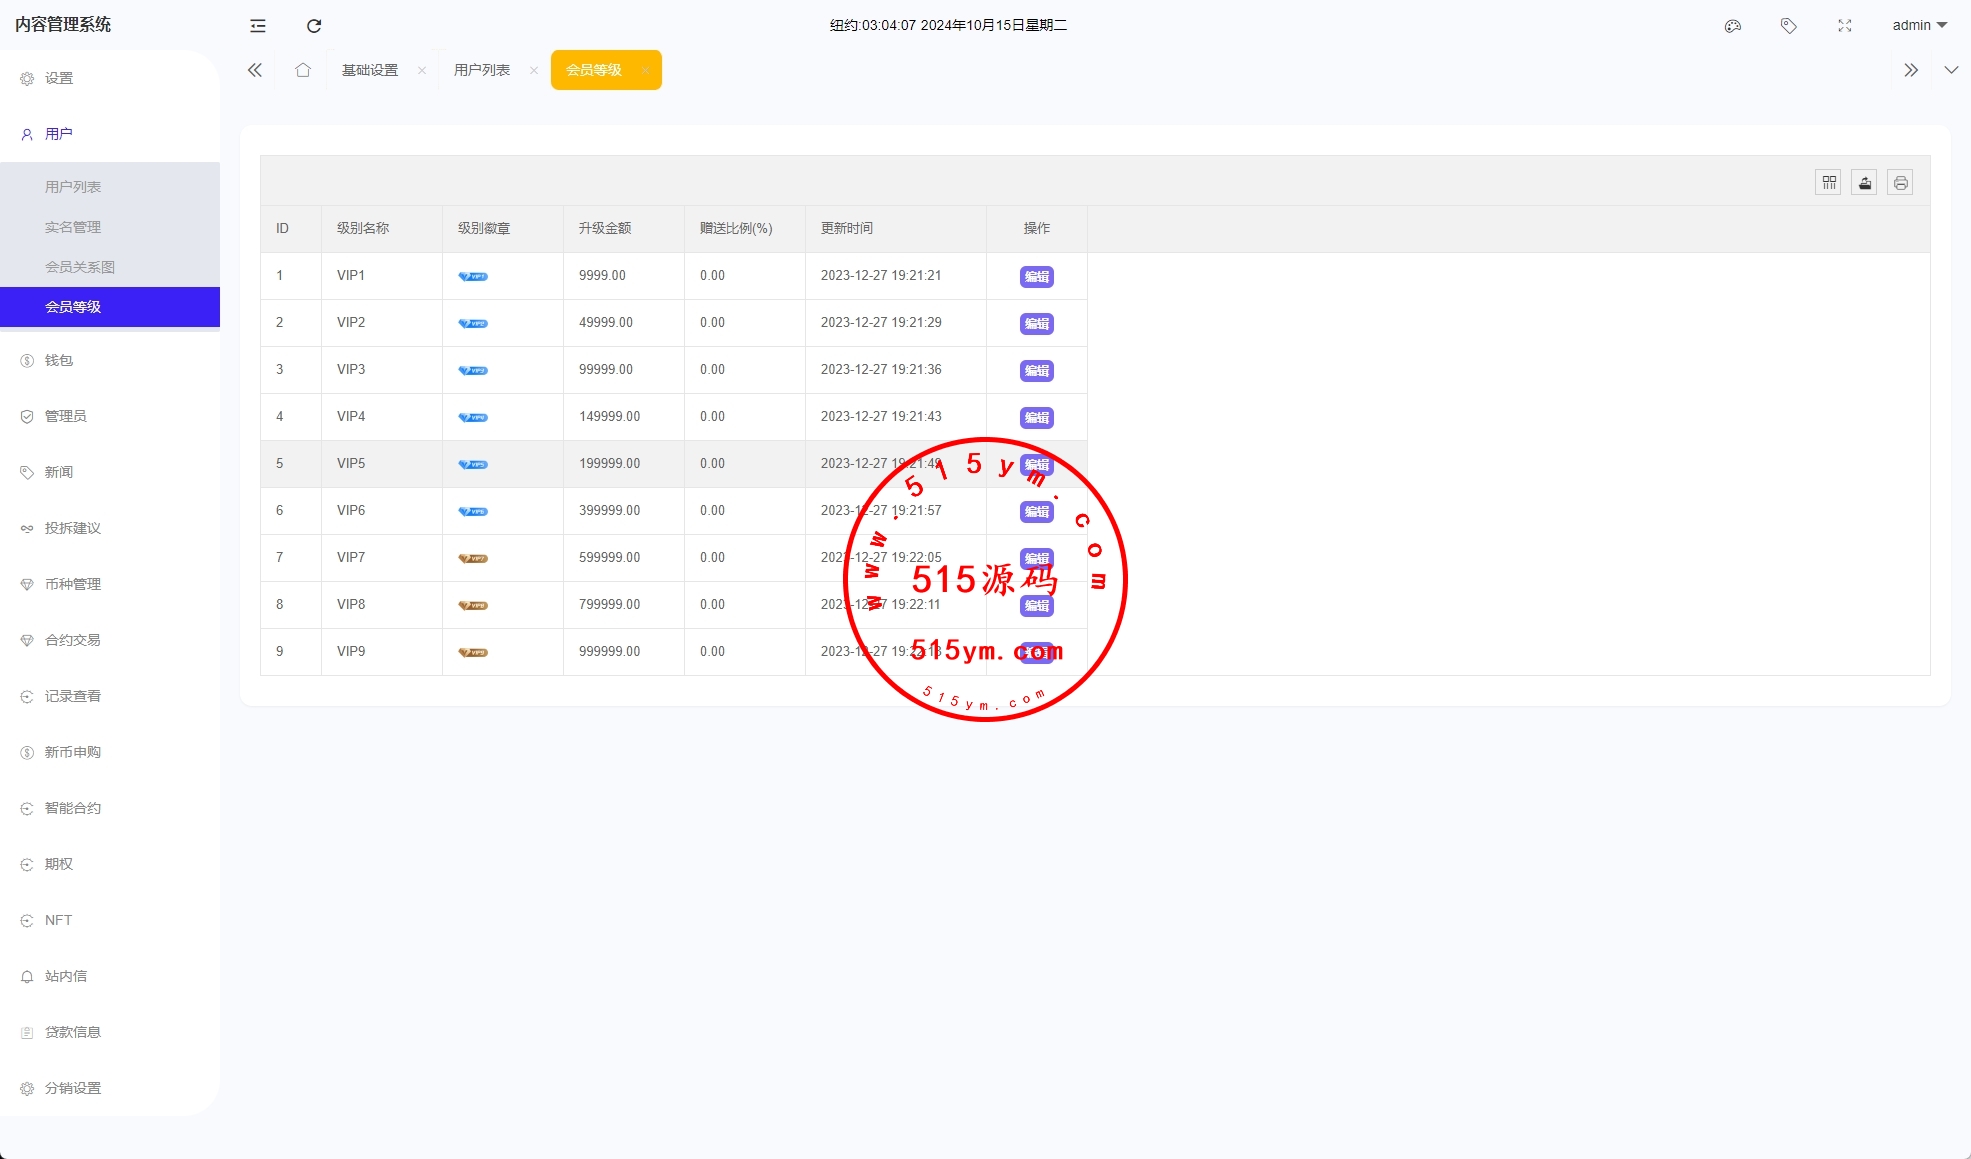
Task: Click the VIP7 badge thumbnail
Action: pyautogui.click(x=473, y=558)
